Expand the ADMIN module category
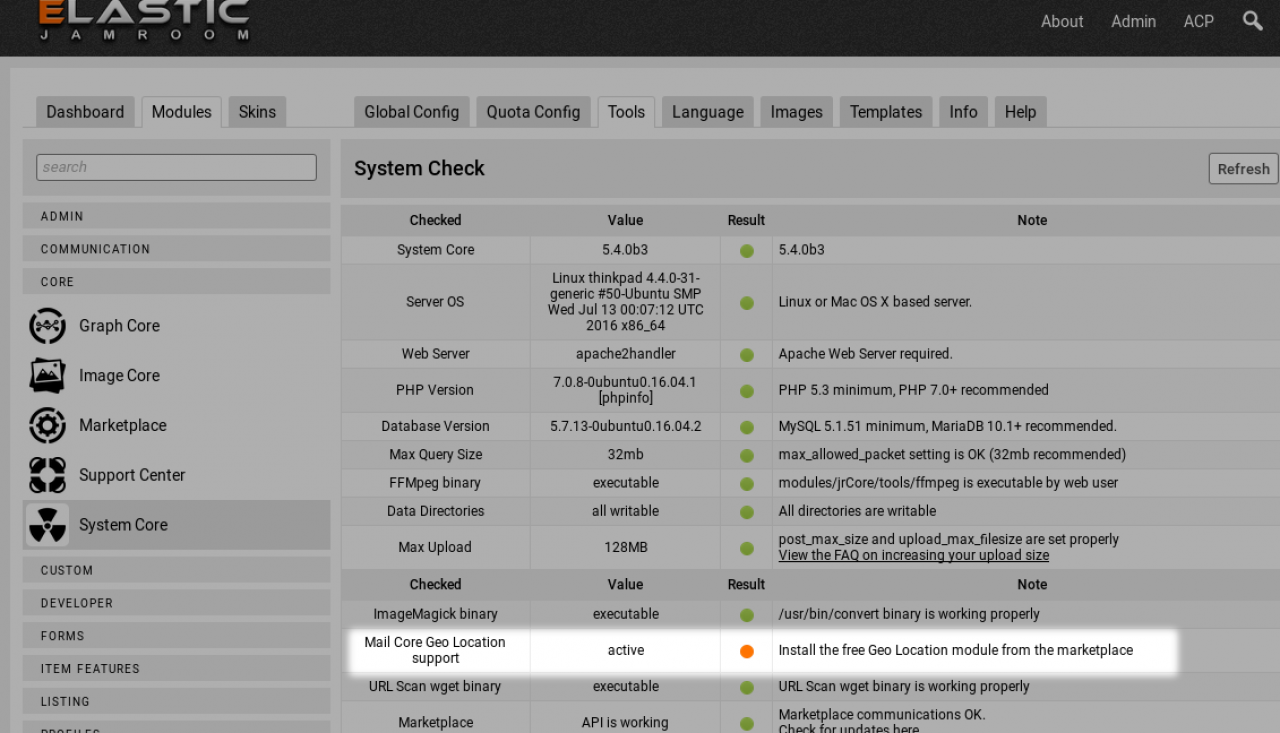Viewport: 1280px width, 733px height. [x=176, y=216]
